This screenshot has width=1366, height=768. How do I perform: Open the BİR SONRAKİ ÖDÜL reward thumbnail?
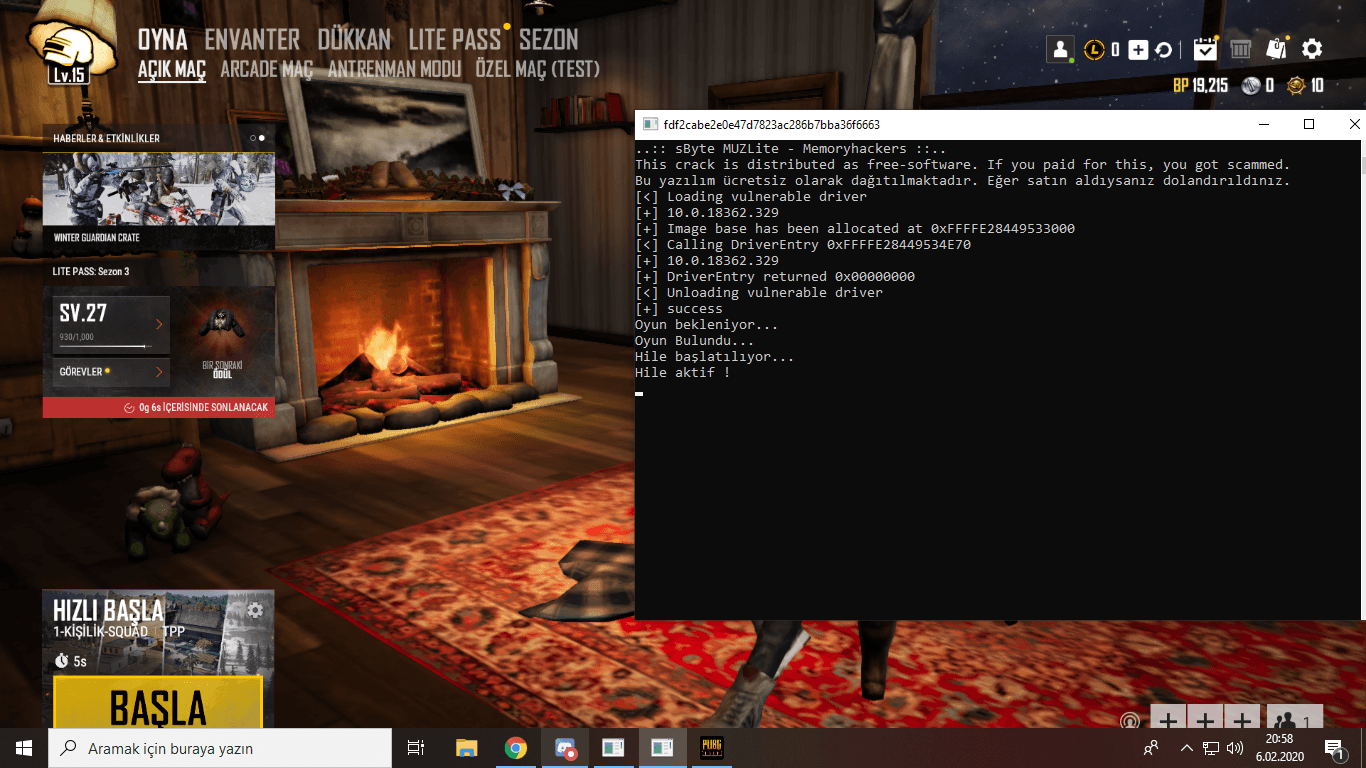tap(223, 342)
